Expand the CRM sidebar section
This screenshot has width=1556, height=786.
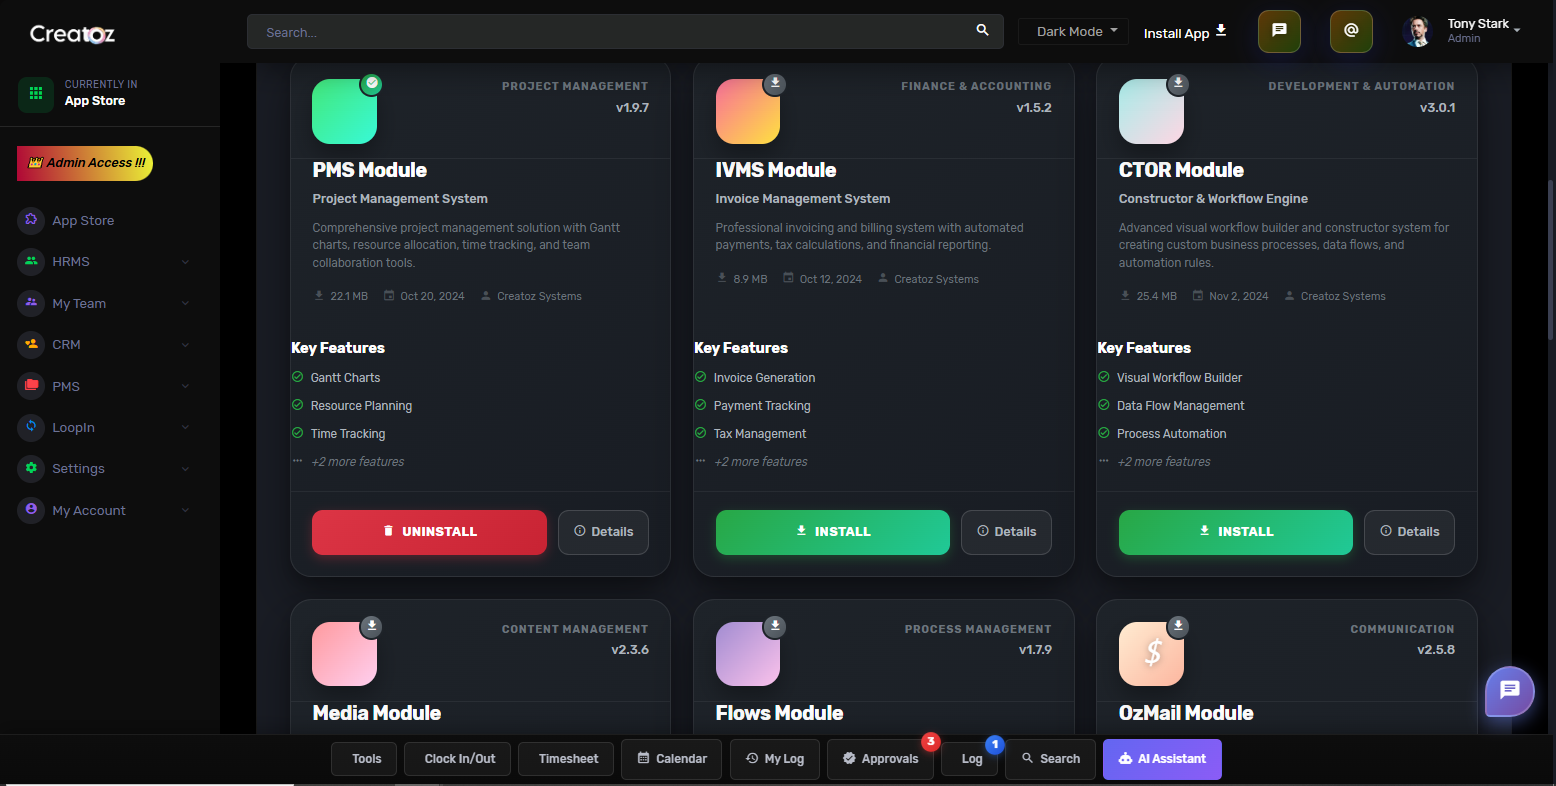pos(105,345)
